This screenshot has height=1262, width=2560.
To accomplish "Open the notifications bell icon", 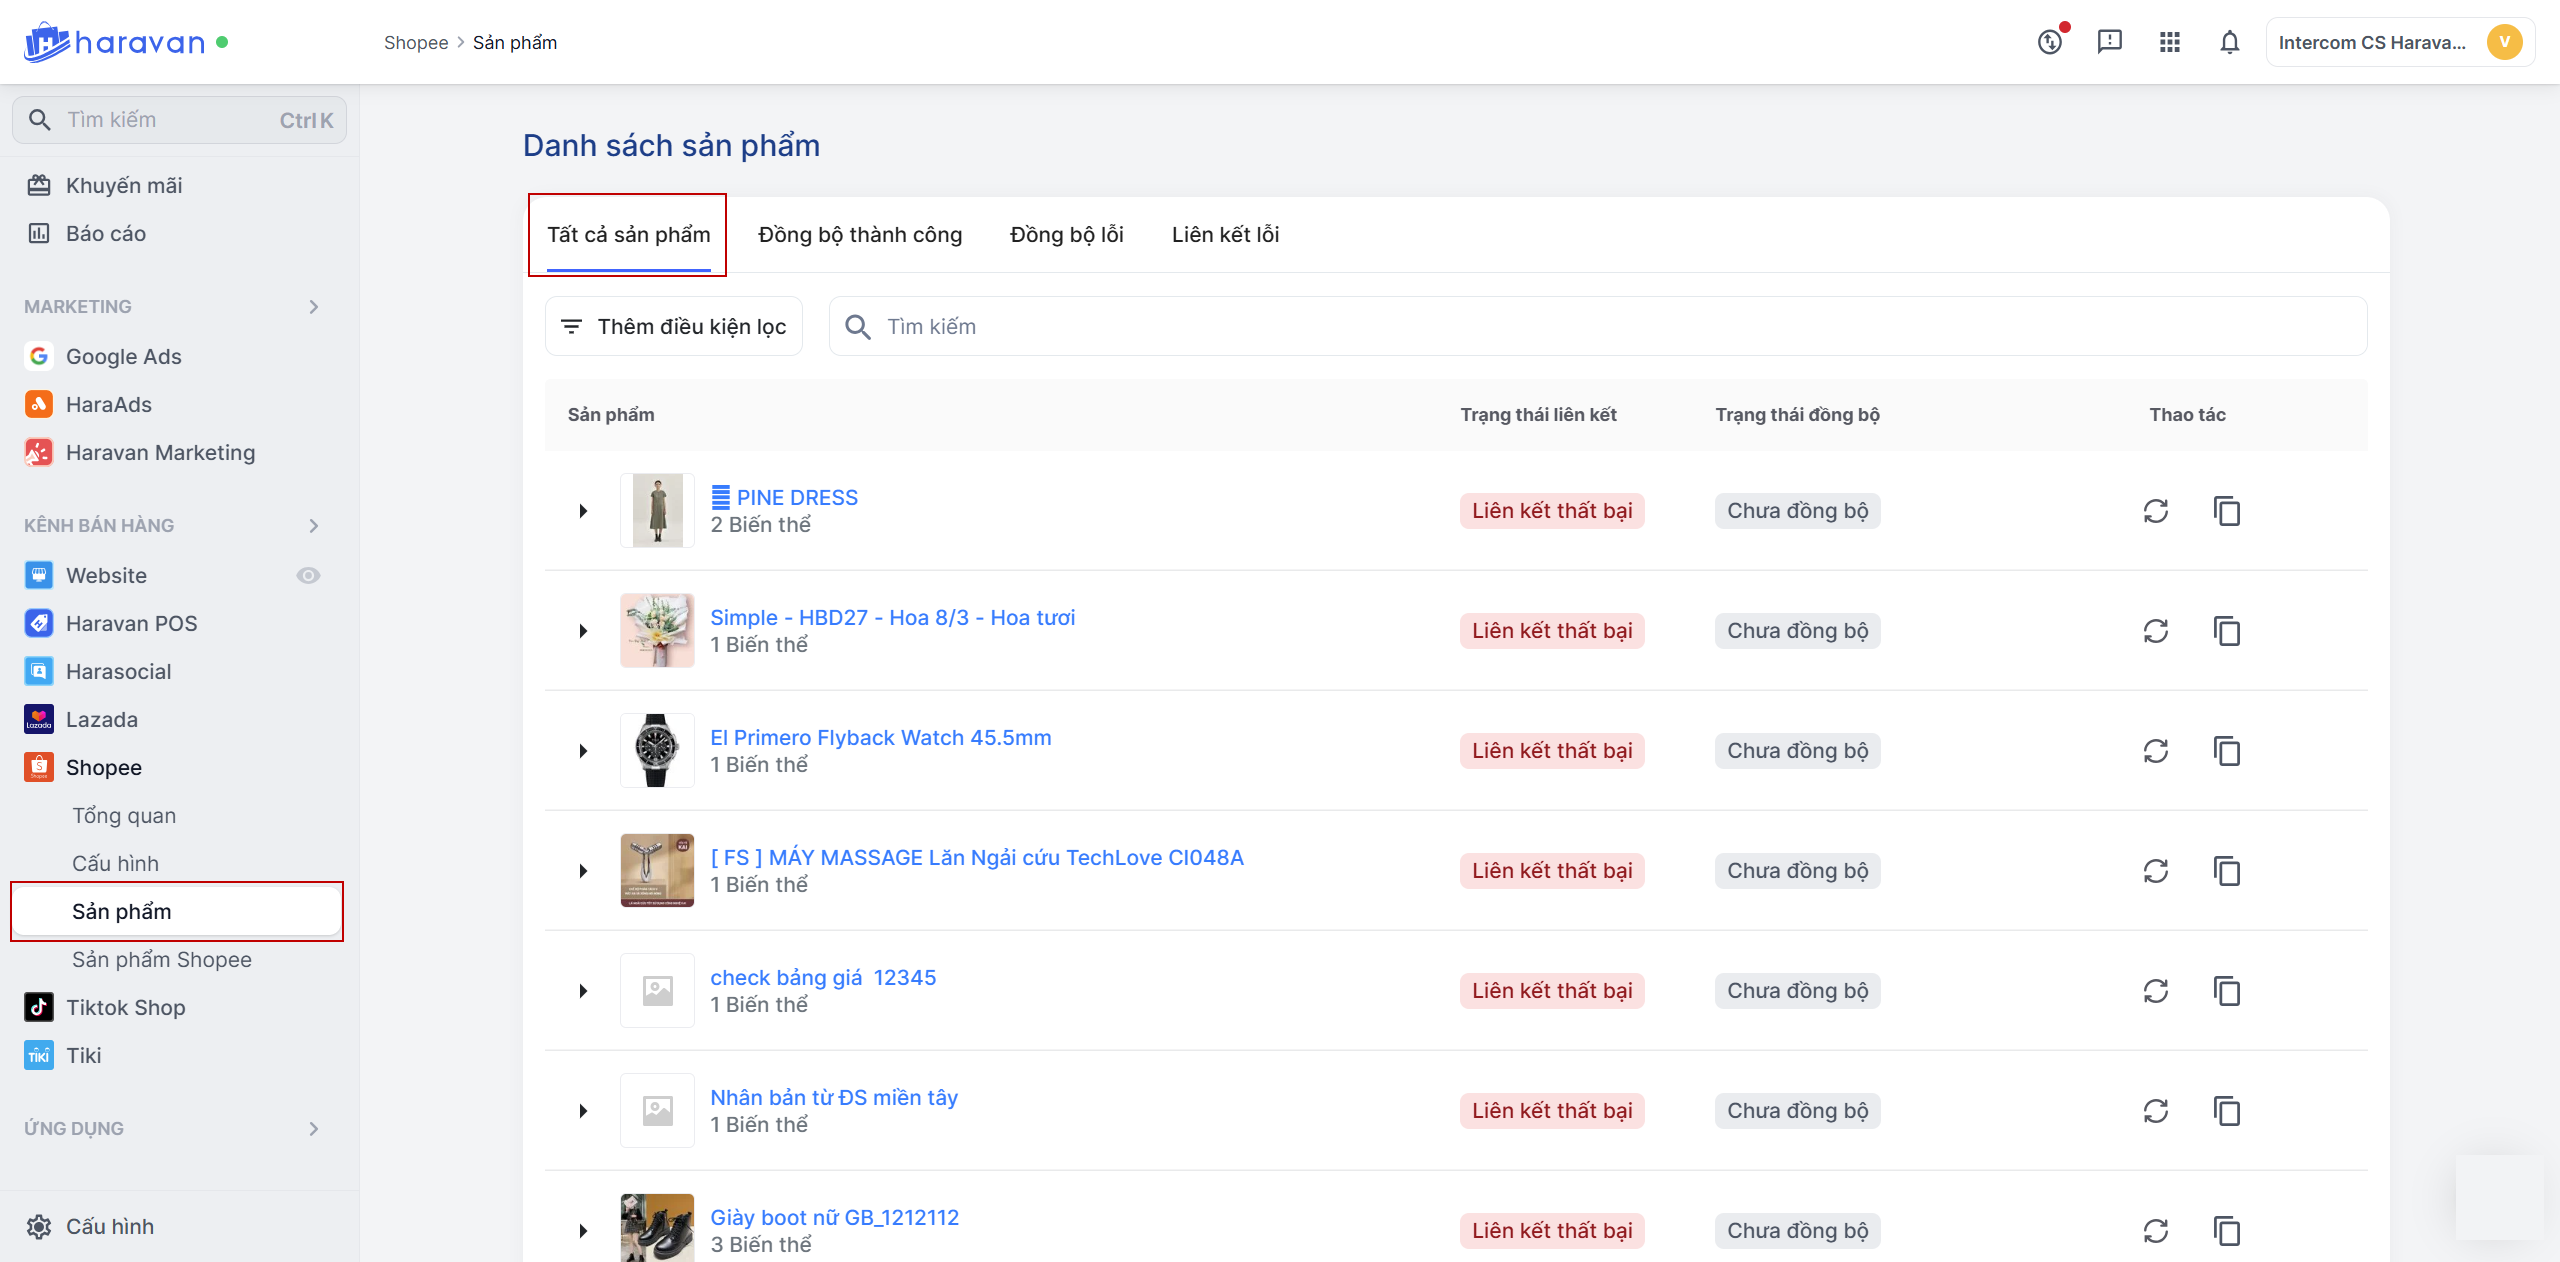I will click(x=2229, y=42).
